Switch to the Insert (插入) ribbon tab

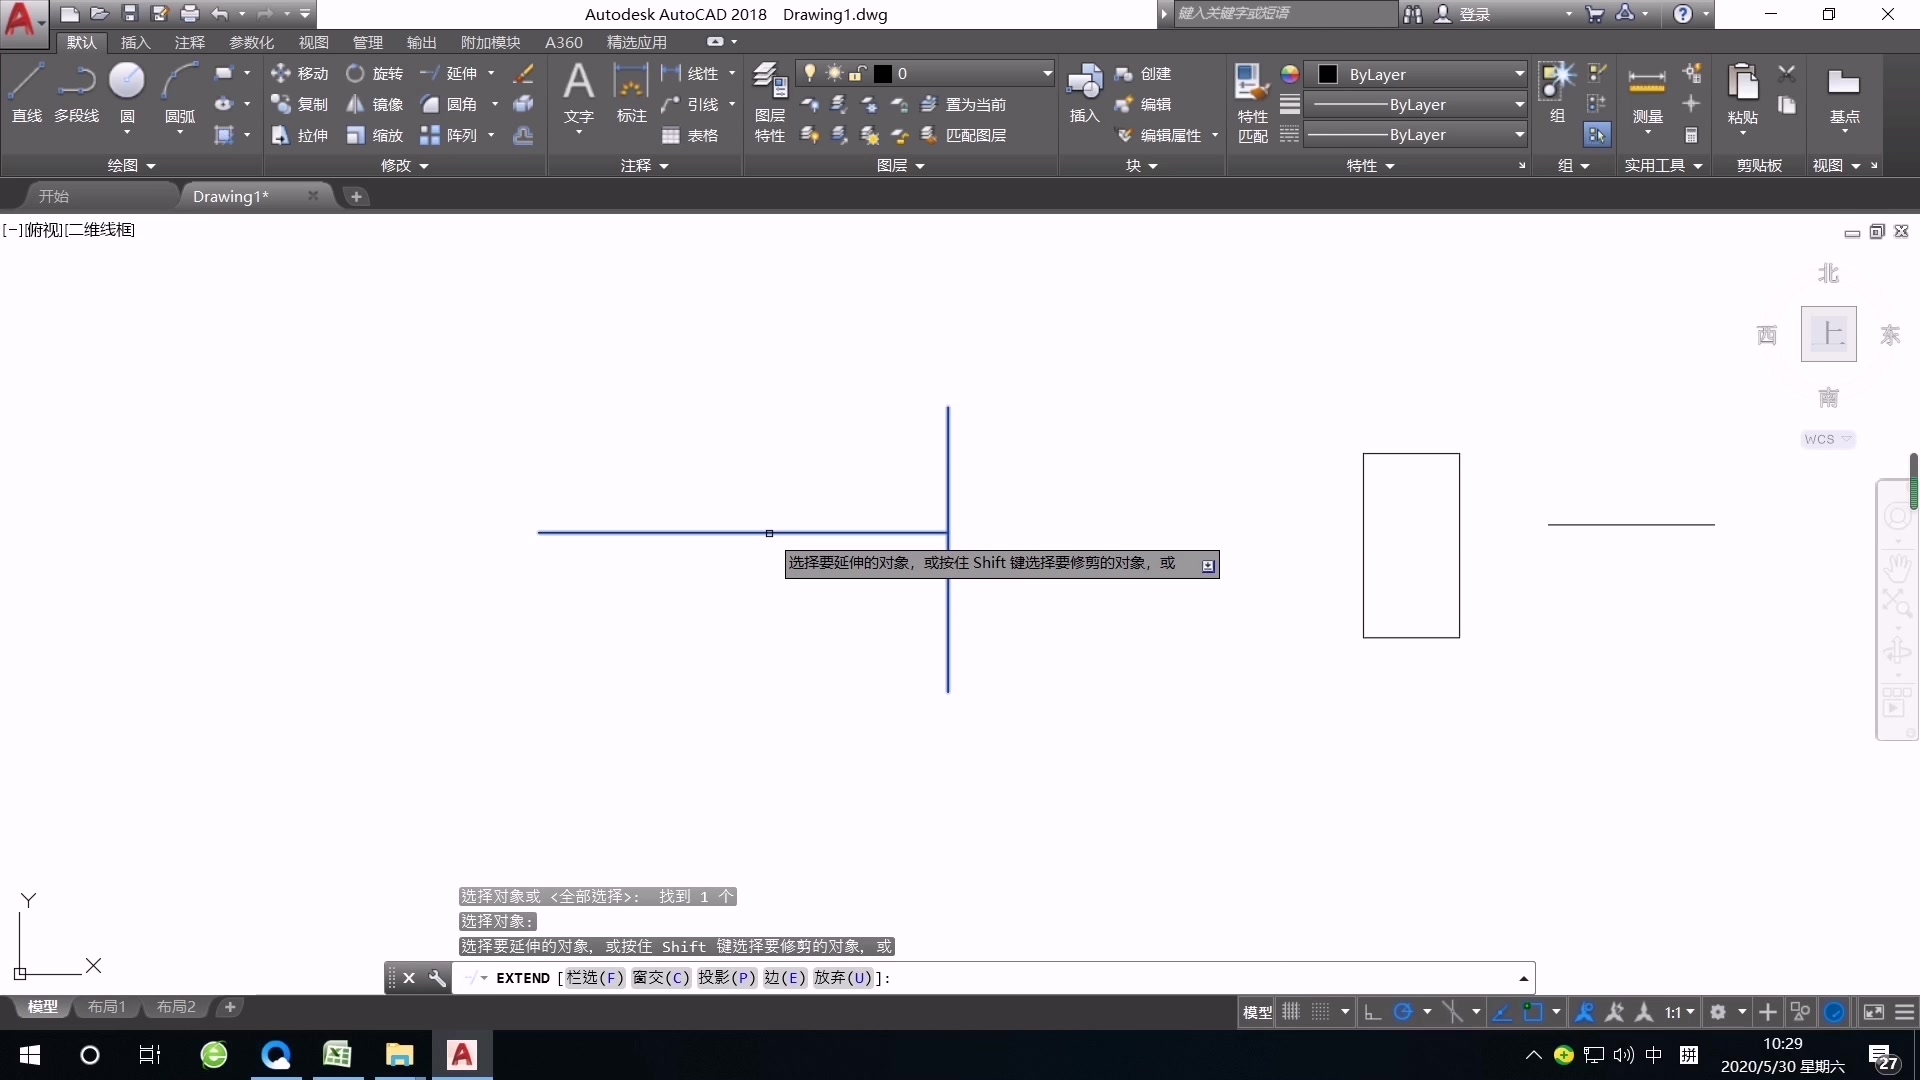(x=135, y=42)
